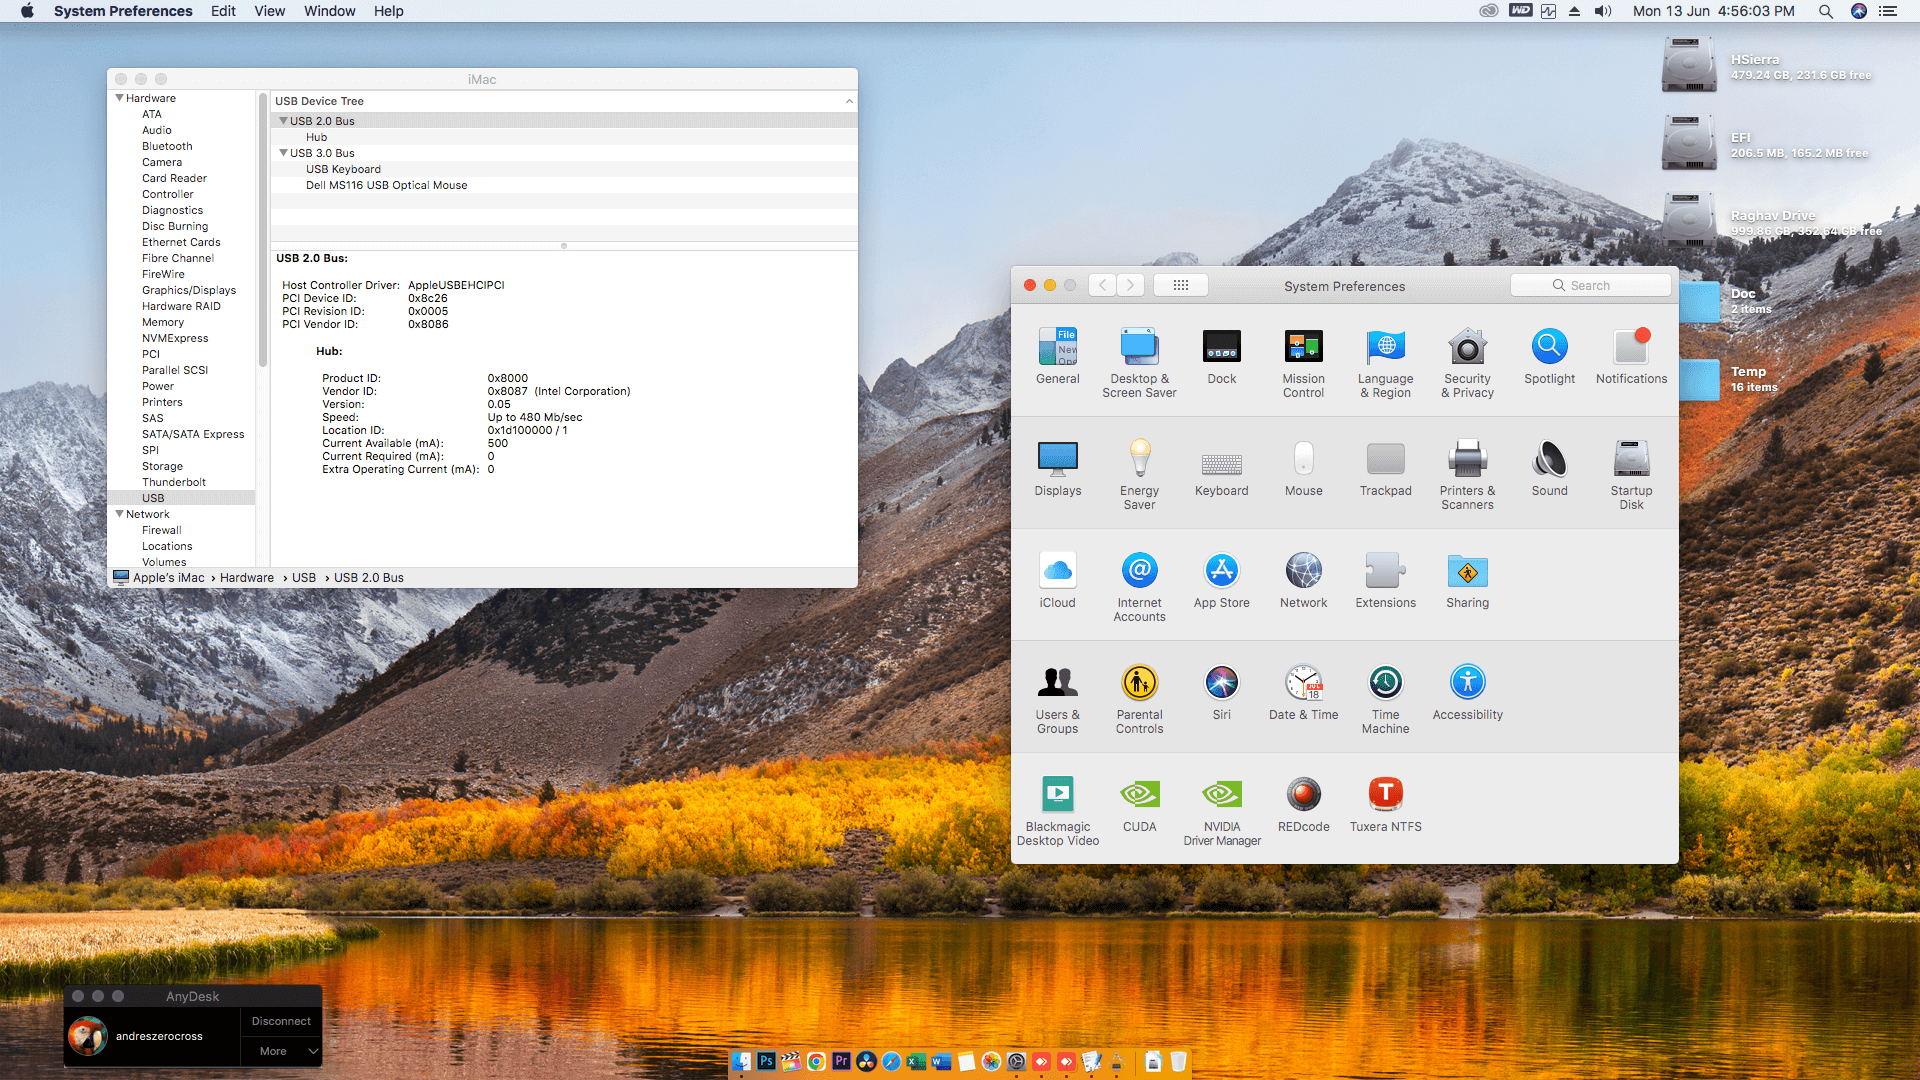Open the Siri preference pane
This screenshot has height=1080, width=1920.
[x=1221, y=692]
